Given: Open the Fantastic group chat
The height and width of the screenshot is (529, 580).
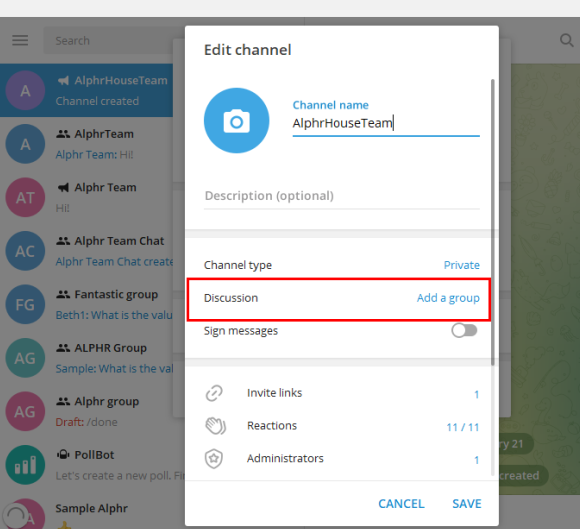Looking at the screenshot, I should coord(87,304).
